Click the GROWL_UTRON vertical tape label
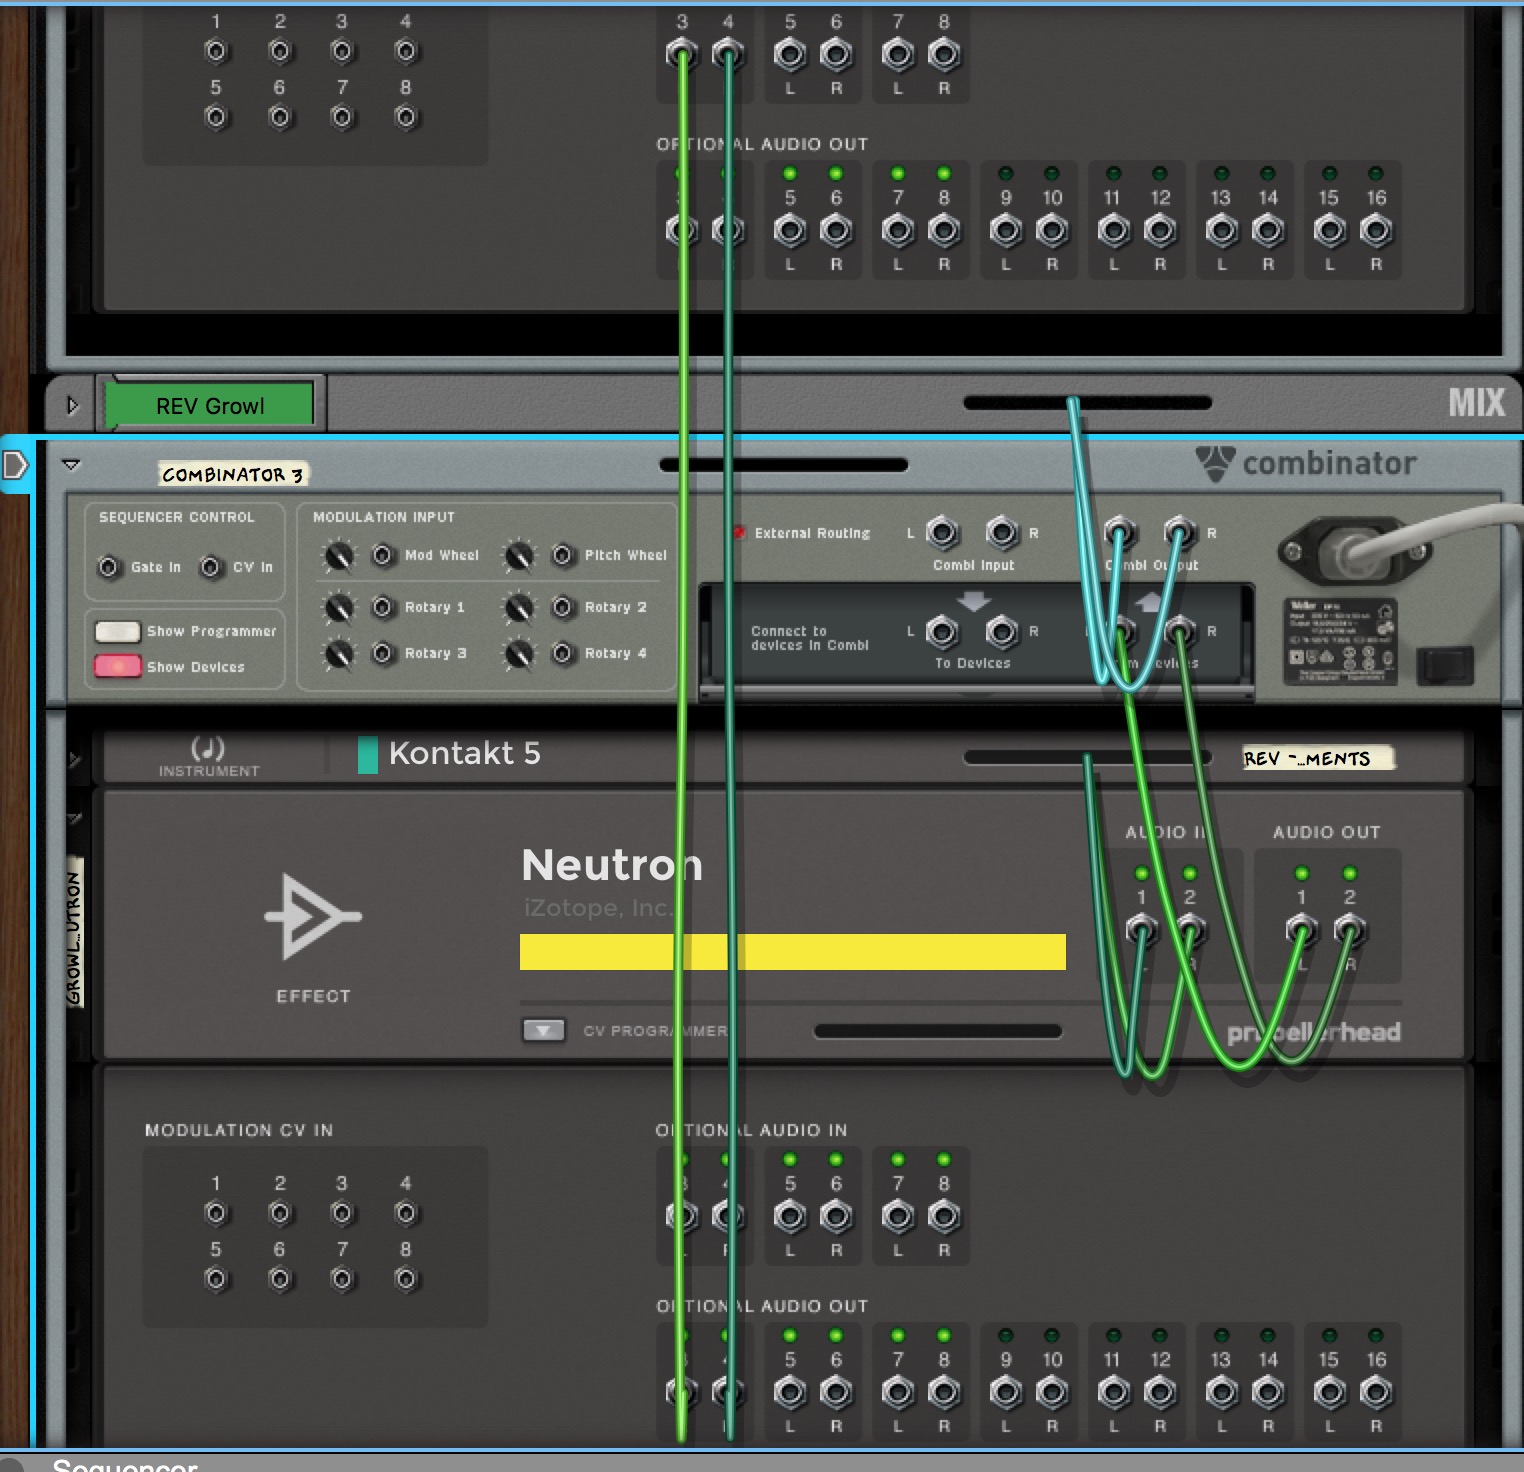 tap(75, 931)
